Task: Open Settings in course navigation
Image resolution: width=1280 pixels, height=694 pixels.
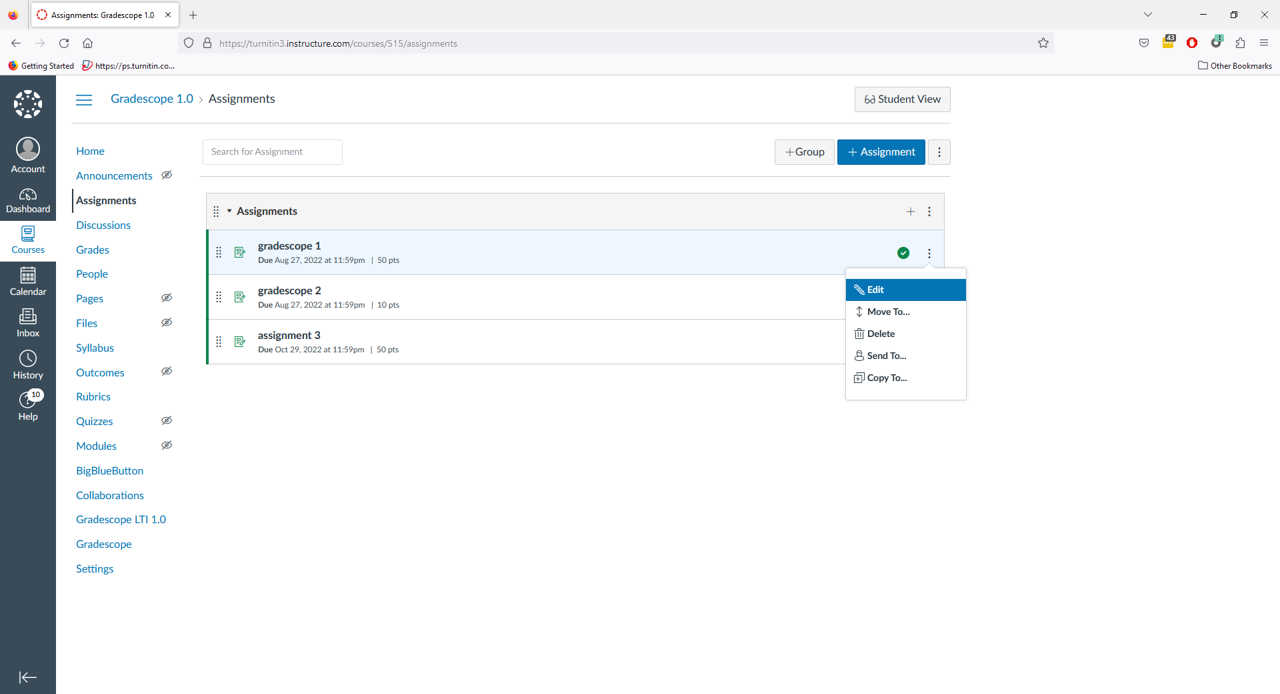Action: point(95,569)
